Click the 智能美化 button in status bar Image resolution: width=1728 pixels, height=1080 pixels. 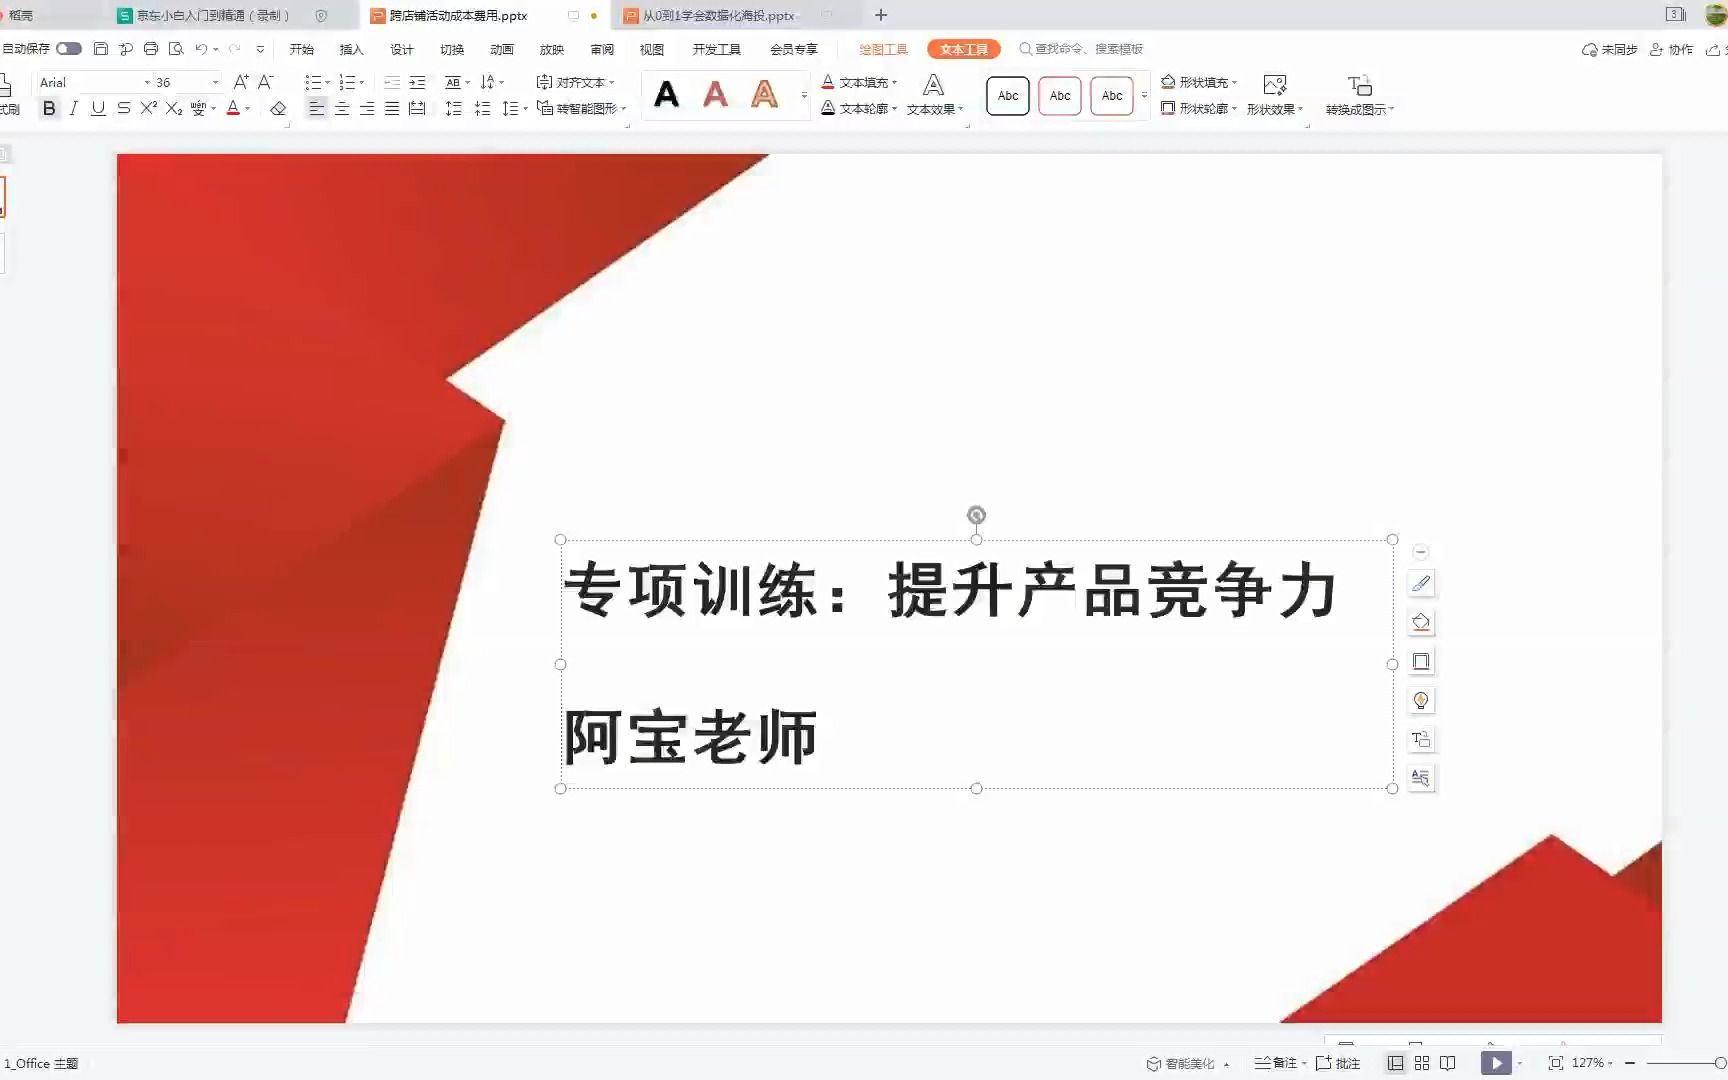(1188, 1063)
